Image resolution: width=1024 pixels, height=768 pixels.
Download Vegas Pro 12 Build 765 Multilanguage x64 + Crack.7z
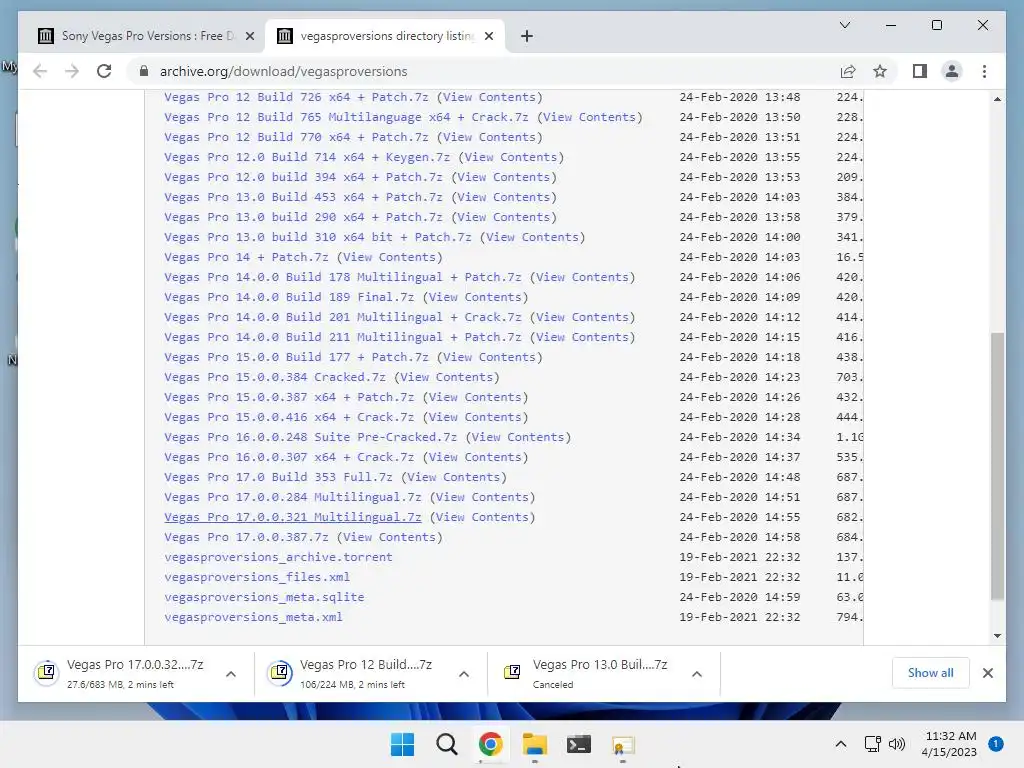346,118
